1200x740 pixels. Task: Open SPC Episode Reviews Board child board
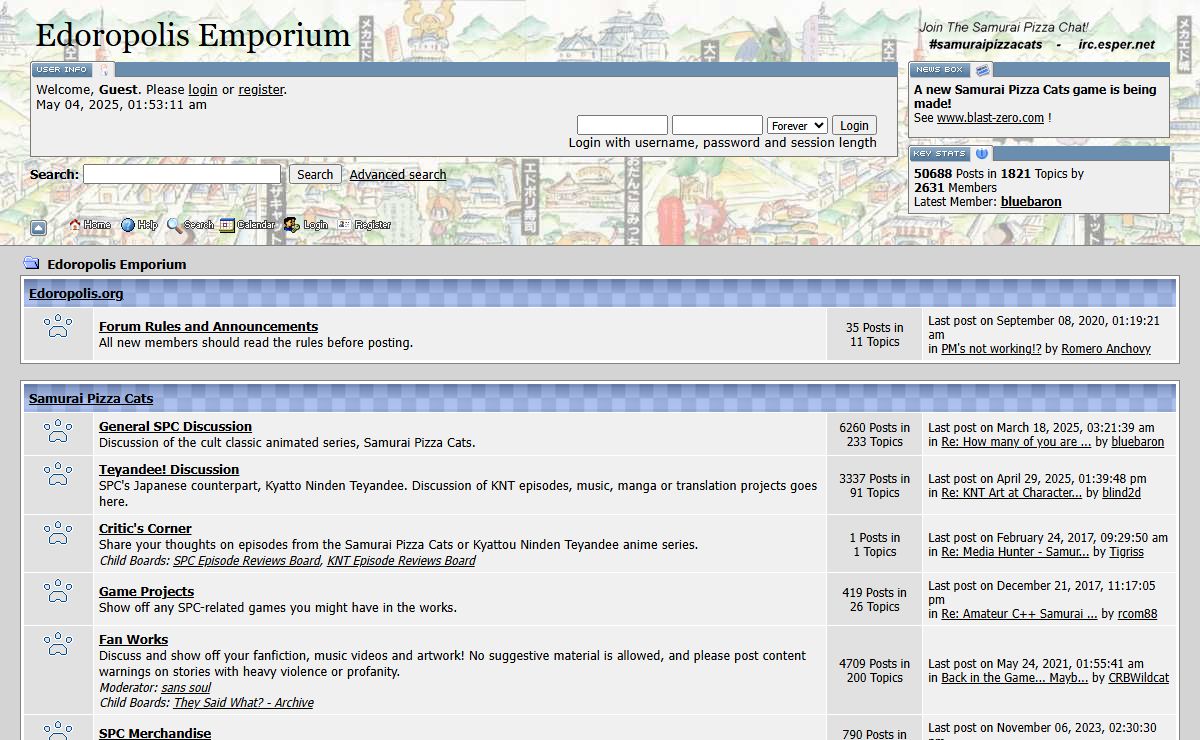click(x=246, y=561)
